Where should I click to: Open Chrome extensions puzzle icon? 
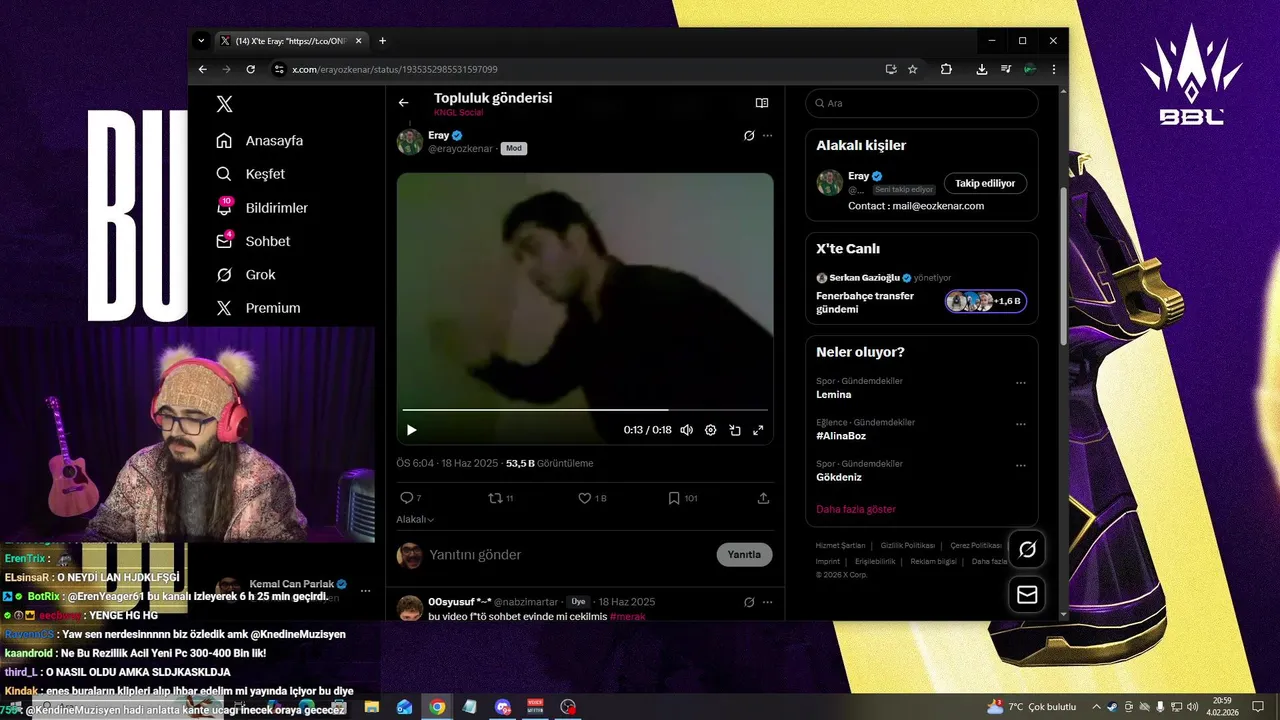(x=946, y=69)
